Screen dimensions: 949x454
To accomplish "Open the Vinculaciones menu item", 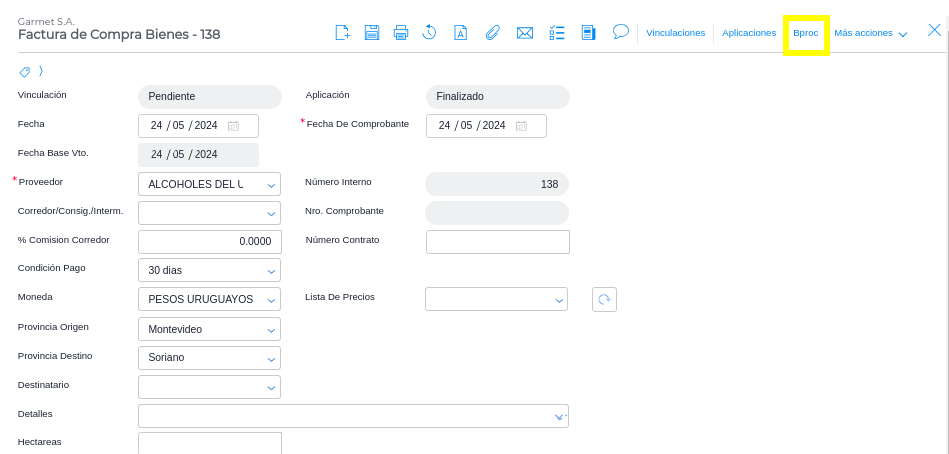I will [x=675, y=33].
